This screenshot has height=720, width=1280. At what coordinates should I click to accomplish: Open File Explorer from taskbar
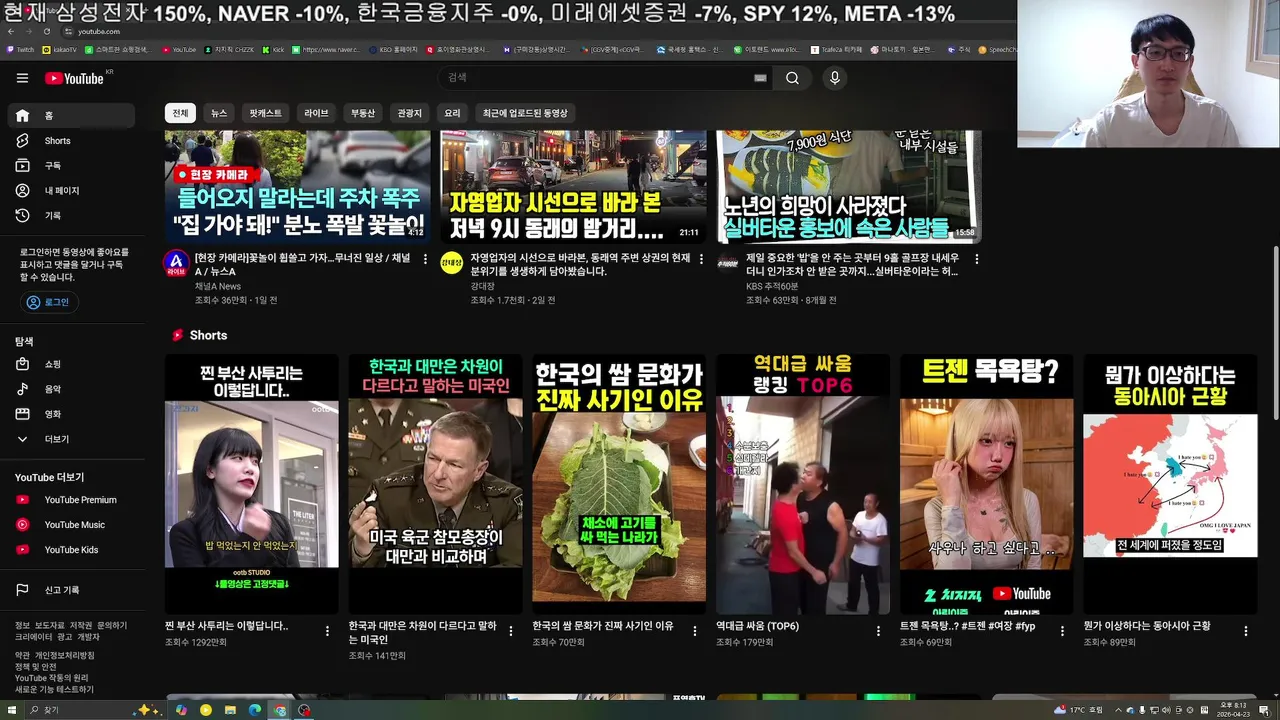(x=230, y=710)
